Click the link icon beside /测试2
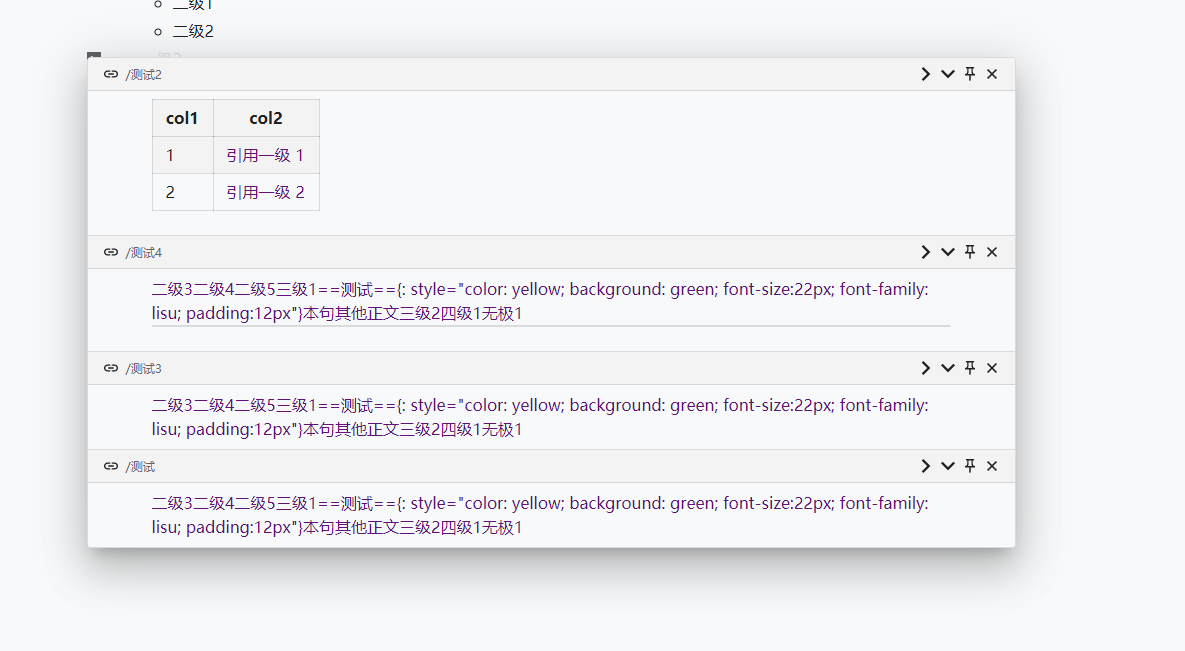This screenshot has width=1185, height=651. (x=111, y=74)
